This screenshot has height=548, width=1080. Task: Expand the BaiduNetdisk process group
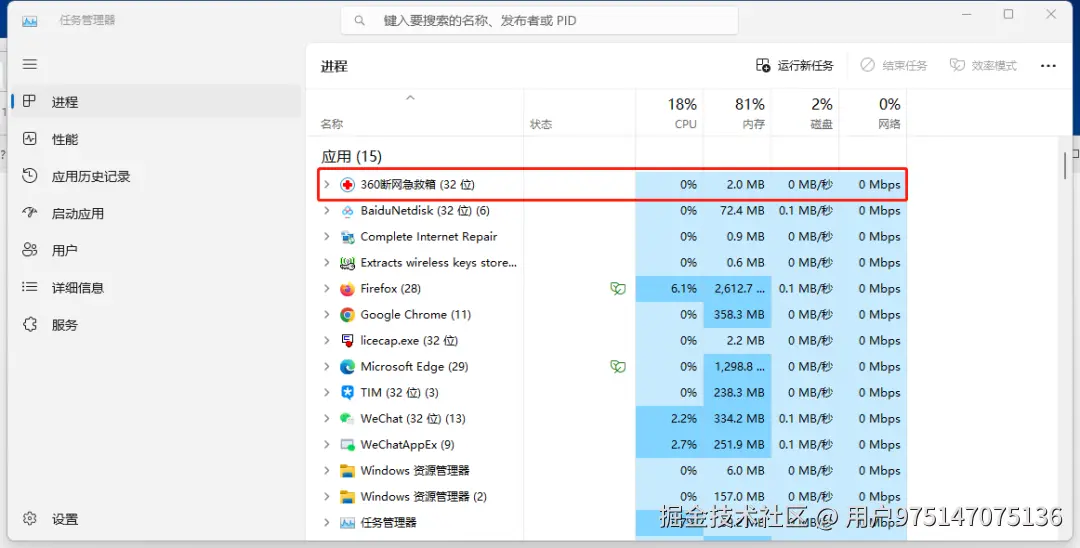pyautogui.click(x=327, y=211)
